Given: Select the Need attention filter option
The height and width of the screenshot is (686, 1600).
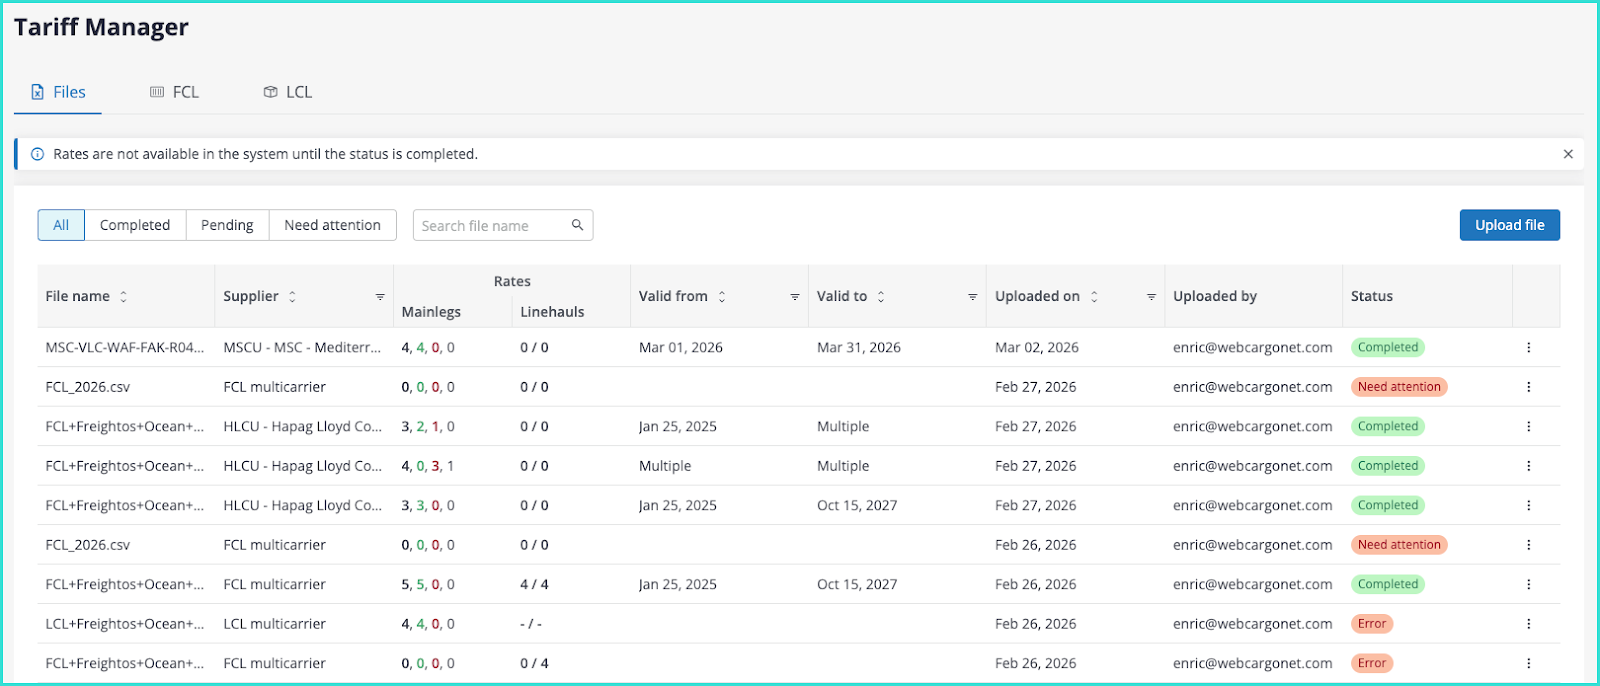Looking at the screenshot, I should (332, 225).
